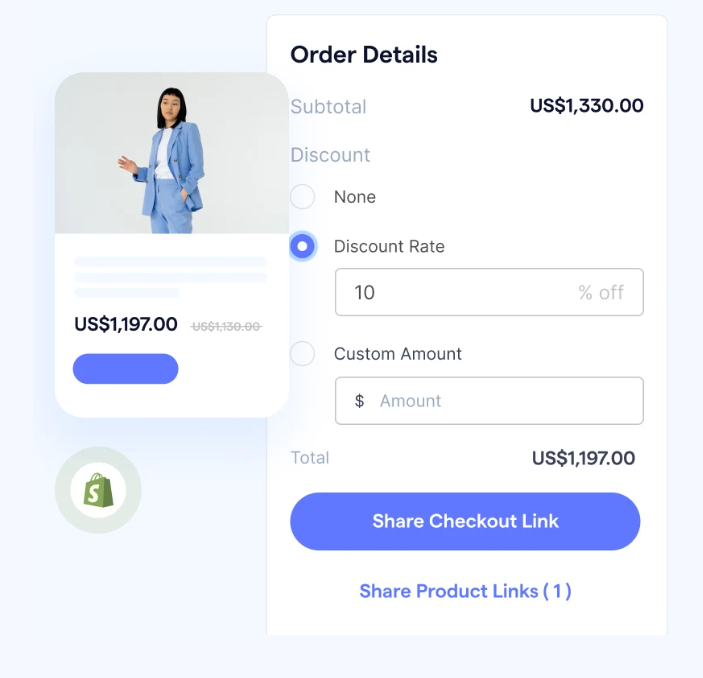Click the dollar sign in Amount field
703x678 pixels.
point(359,400)
